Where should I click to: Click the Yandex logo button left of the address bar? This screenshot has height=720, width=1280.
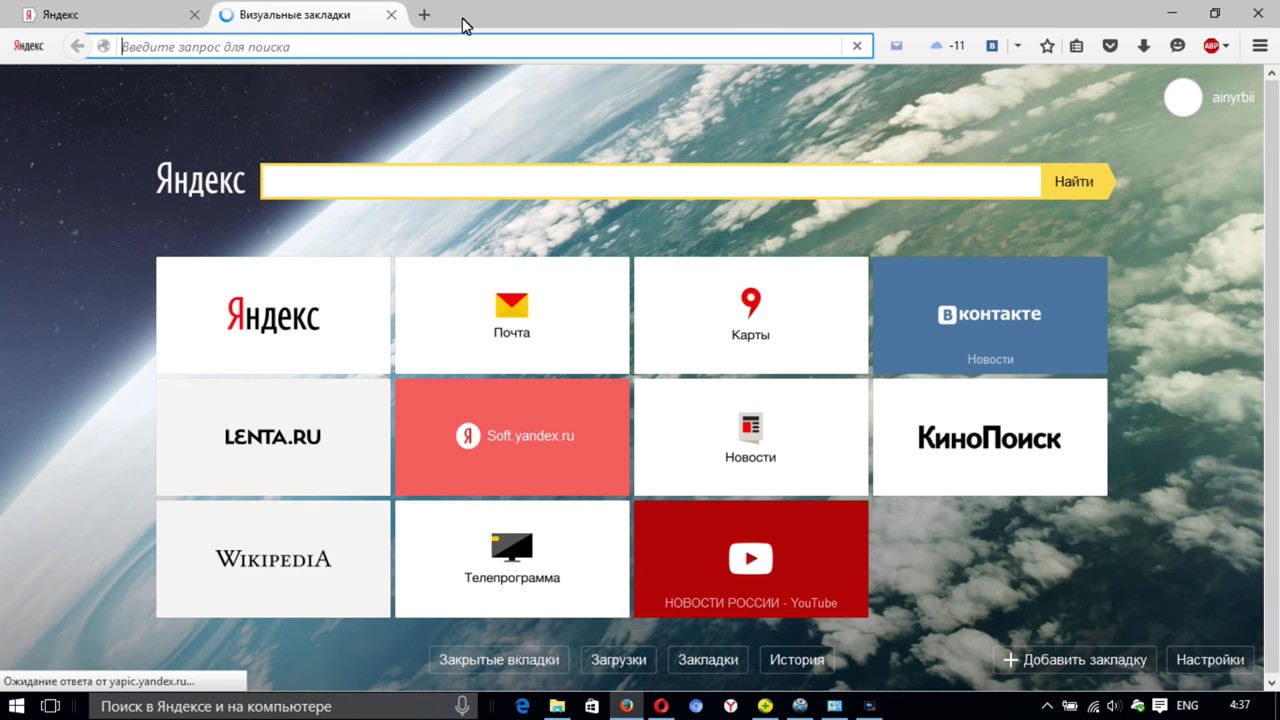coord(28,46)
